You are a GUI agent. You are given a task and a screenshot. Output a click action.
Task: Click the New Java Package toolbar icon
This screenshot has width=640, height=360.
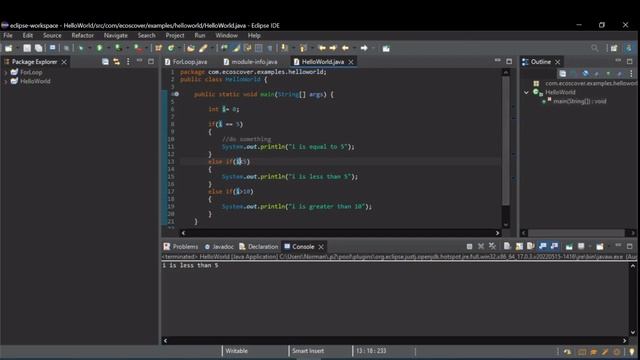coord(158,49)
